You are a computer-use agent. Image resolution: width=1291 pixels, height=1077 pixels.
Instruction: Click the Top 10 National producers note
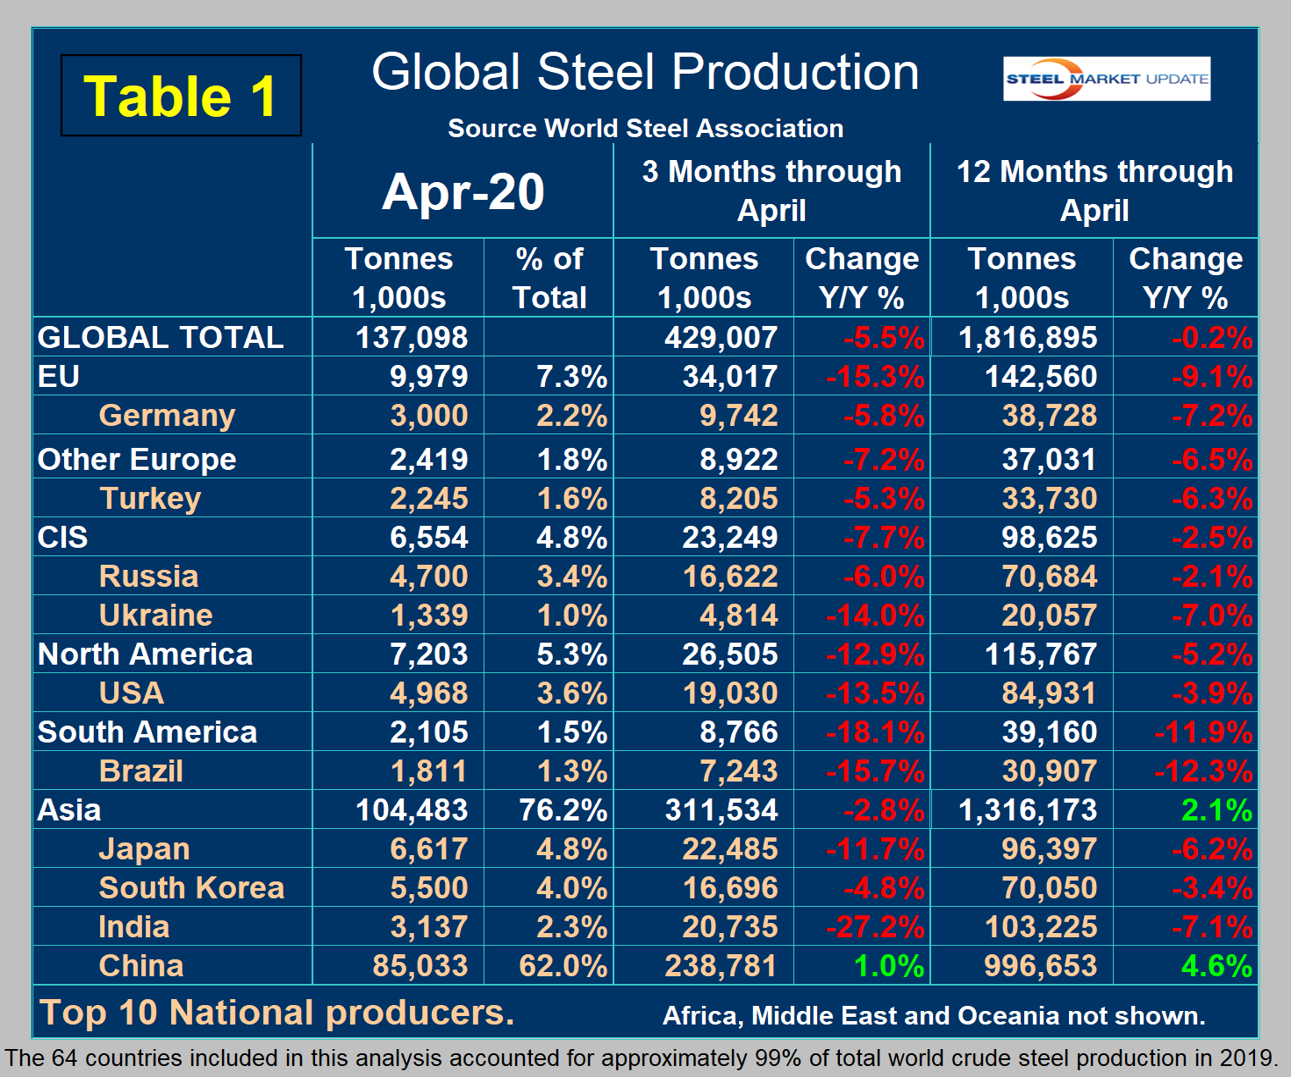(276, 1012)
